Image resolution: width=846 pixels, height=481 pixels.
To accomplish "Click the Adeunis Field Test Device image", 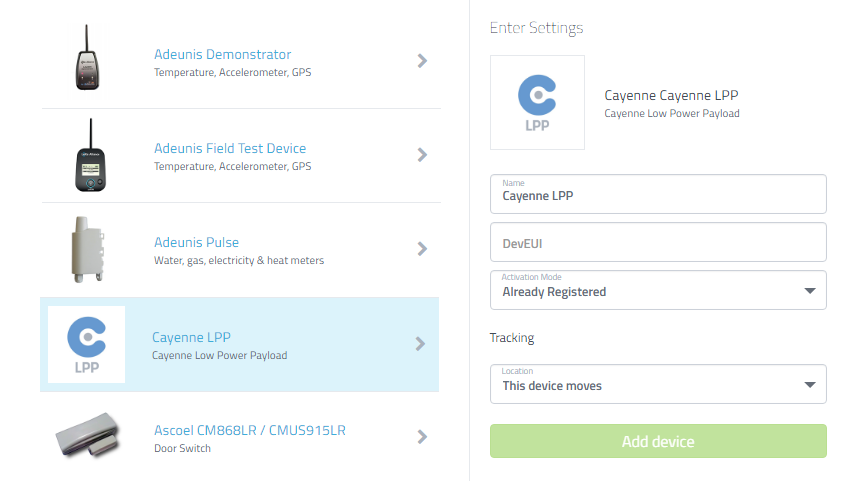I will pos(90,155).
